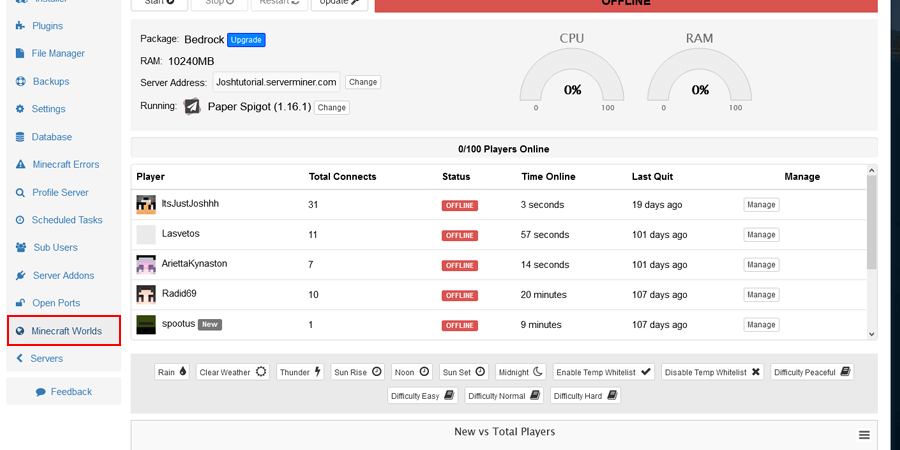Set time to Midnight

pyautogui.click(x=521, y=372)
